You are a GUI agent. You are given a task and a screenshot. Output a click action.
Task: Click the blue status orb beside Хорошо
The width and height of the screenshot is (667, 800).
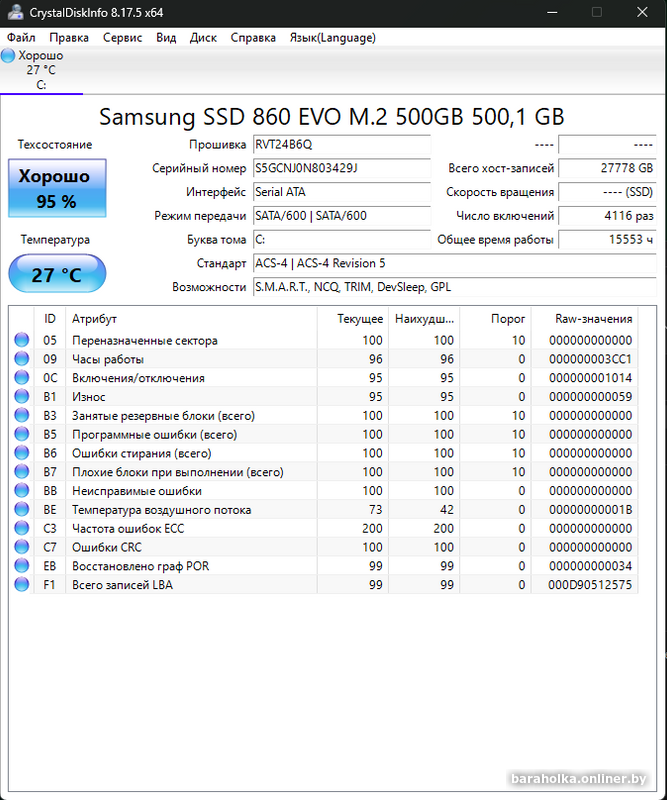[8, 56]
